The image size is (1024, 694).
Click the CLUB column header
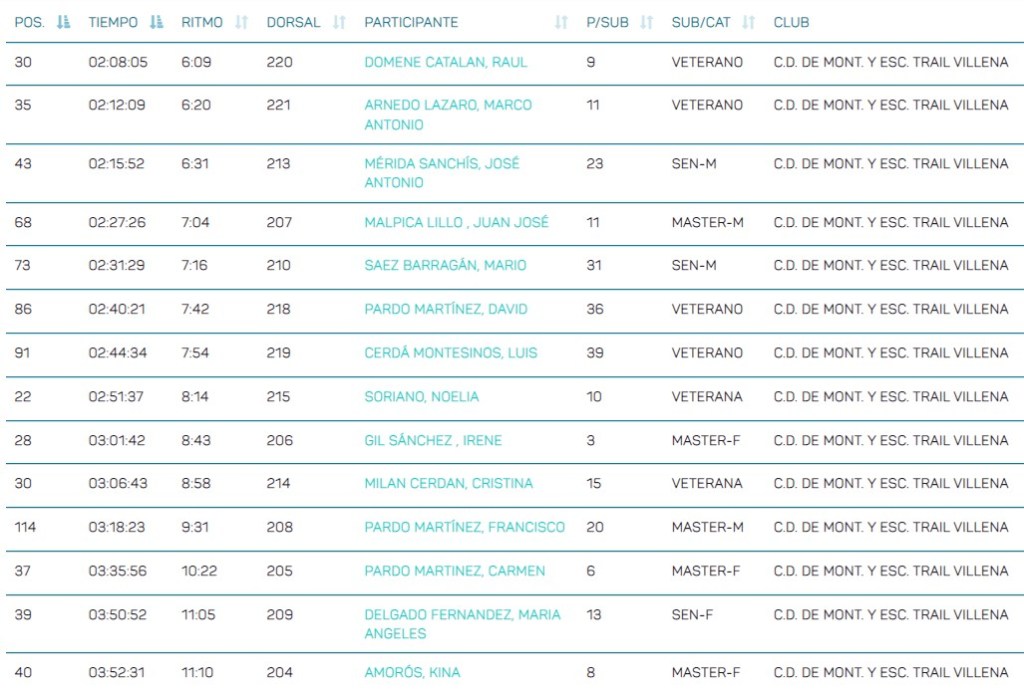791,22
